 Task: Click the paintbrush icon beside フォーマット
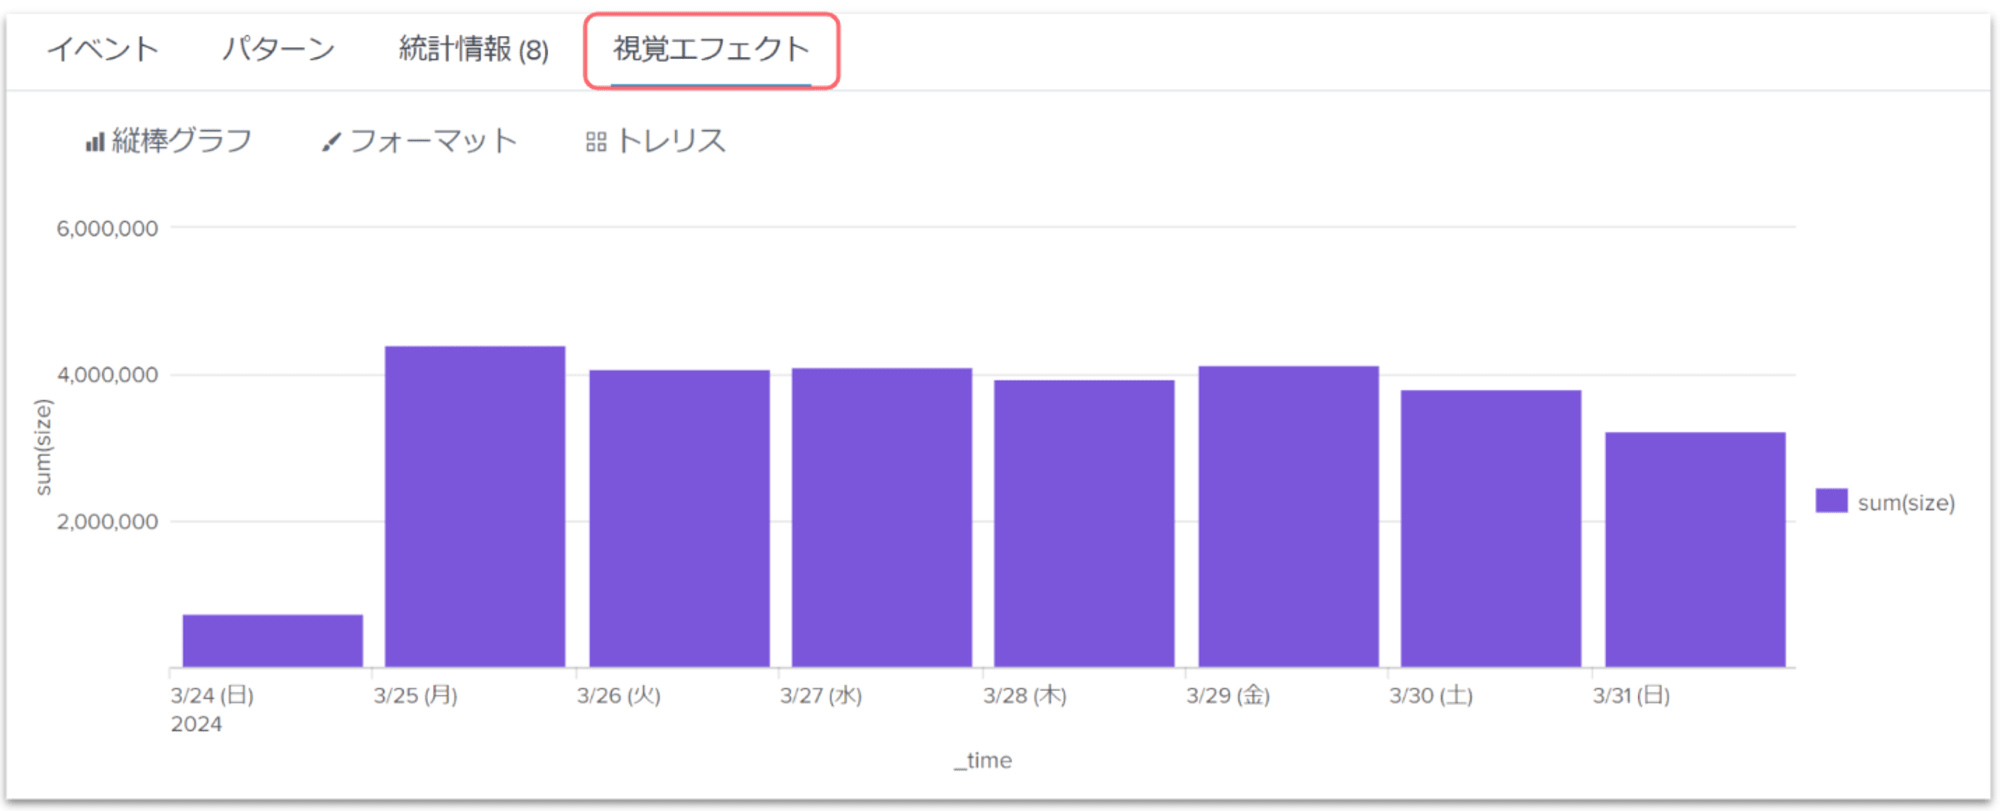331,143
